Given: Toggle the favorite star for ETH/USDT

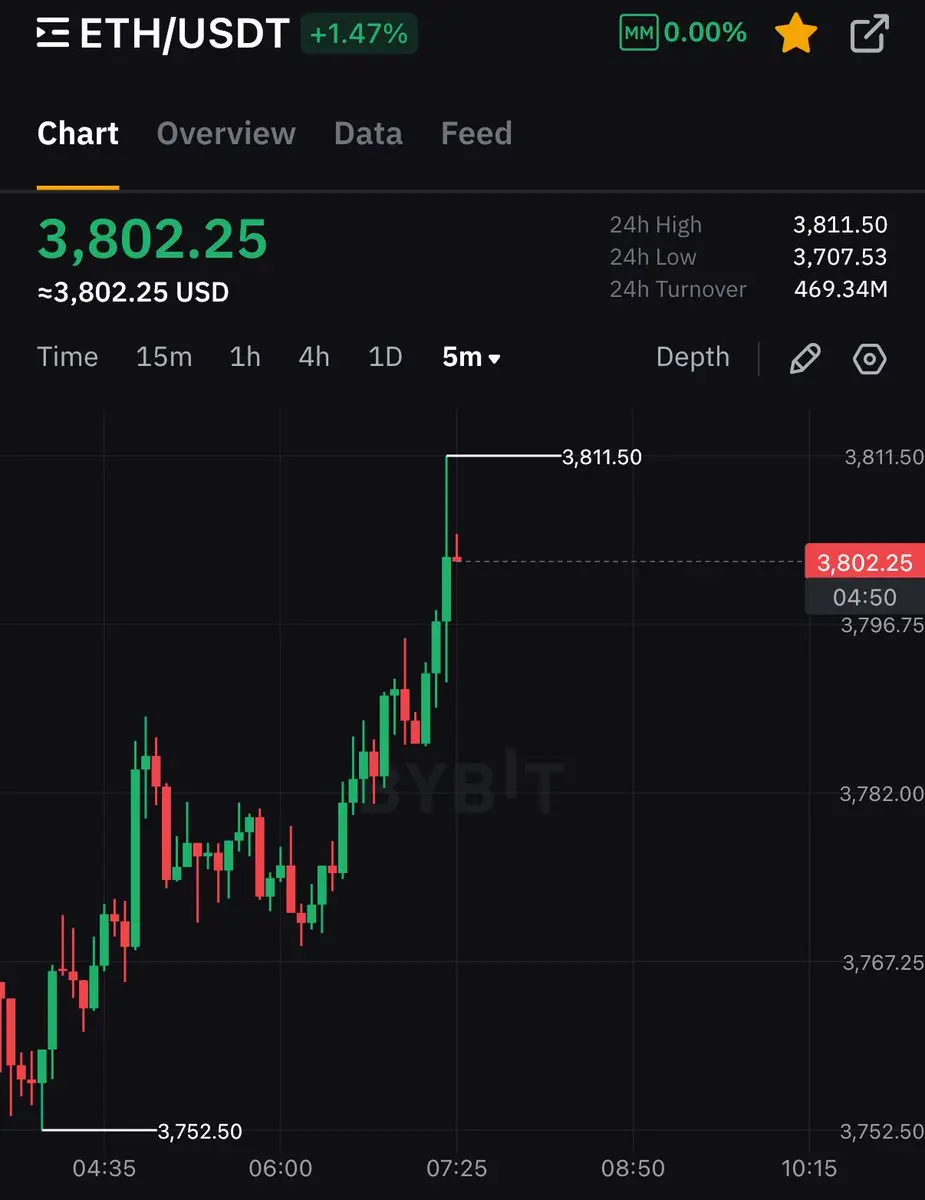Looking at the screenshot, I should (796, 34).
